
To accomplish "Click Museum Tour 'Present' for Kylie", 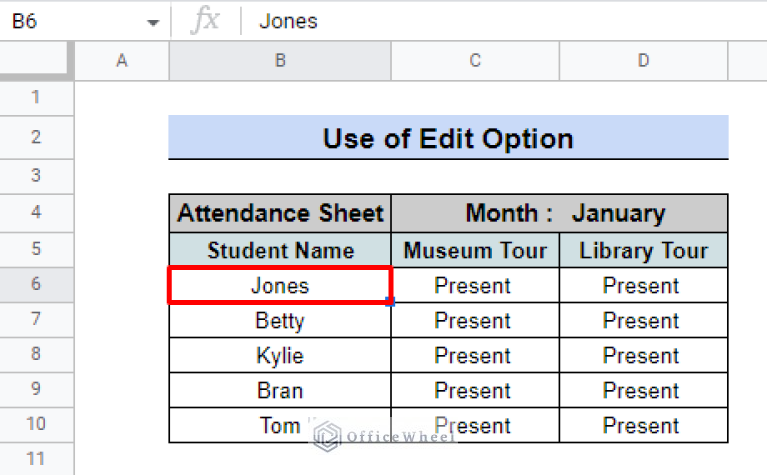I will [475, 356].
